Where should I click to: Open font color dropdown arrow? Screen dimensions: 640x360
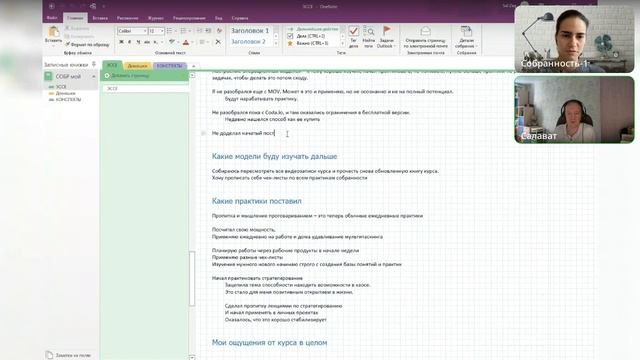pyautogui.click(x=192, y=42)
